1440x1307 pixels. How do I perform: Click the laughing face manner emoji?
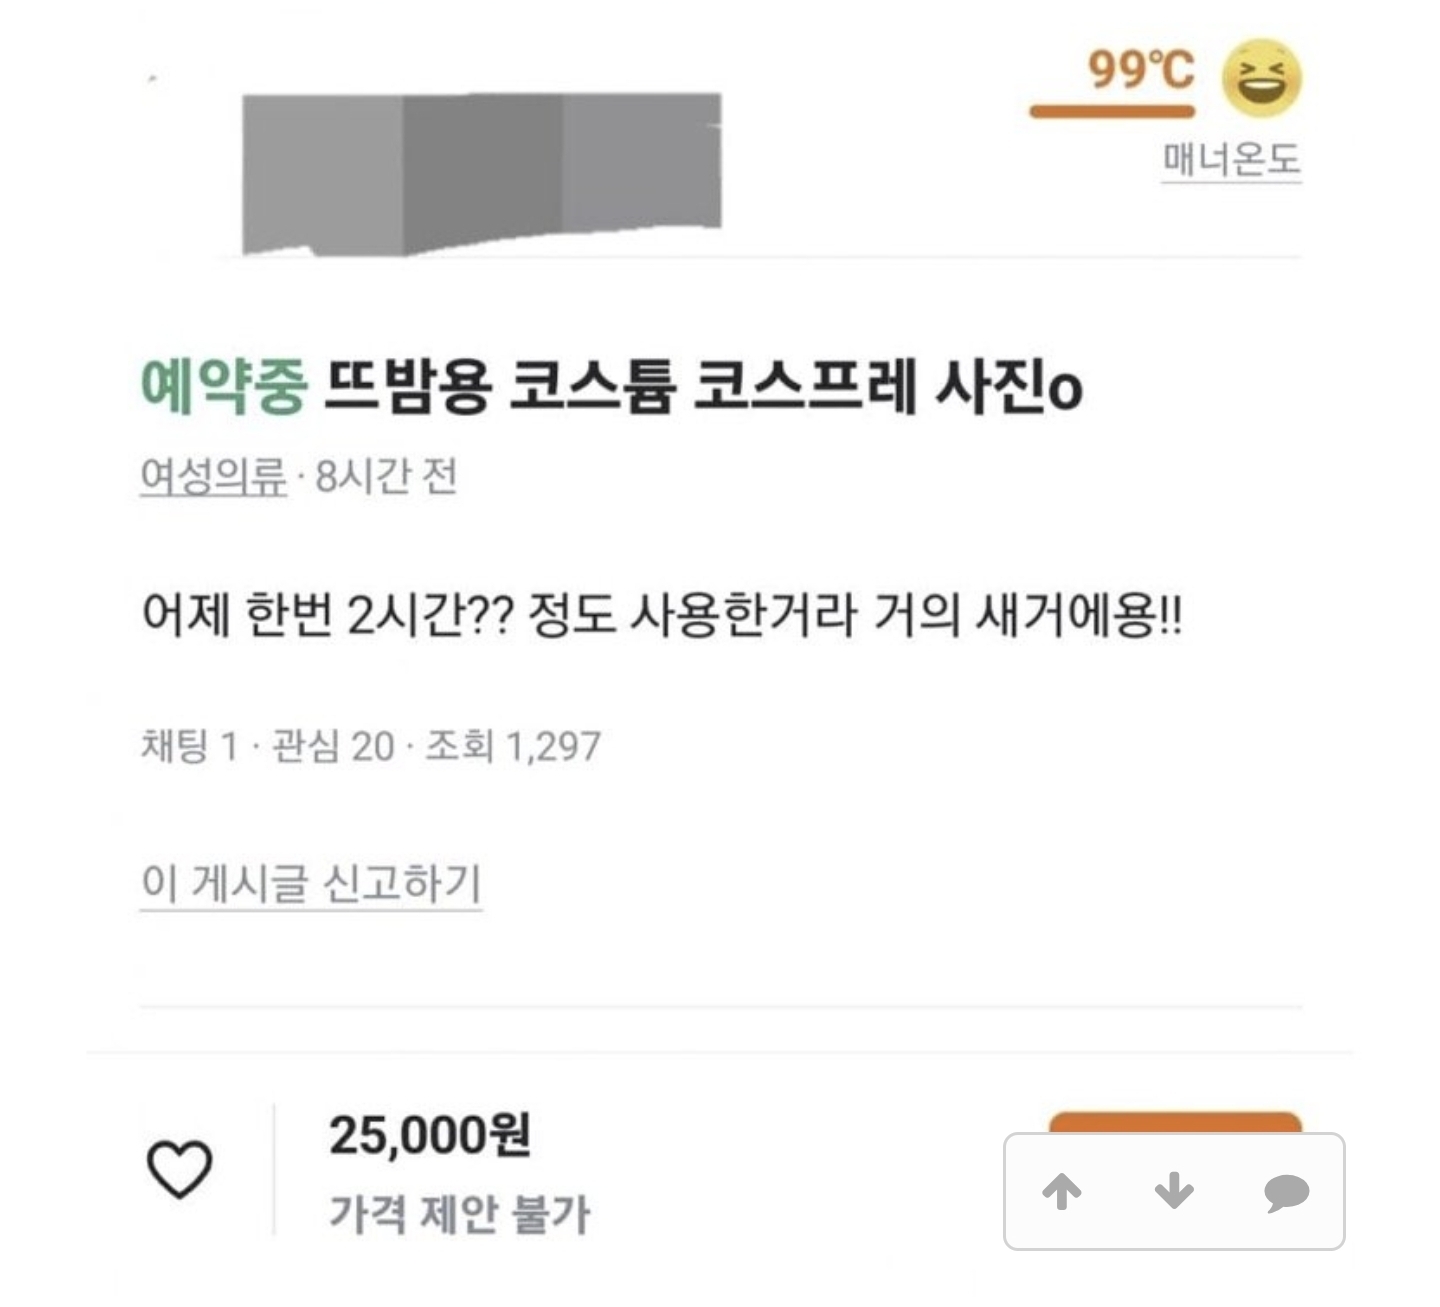click(x=1263, y=79)
